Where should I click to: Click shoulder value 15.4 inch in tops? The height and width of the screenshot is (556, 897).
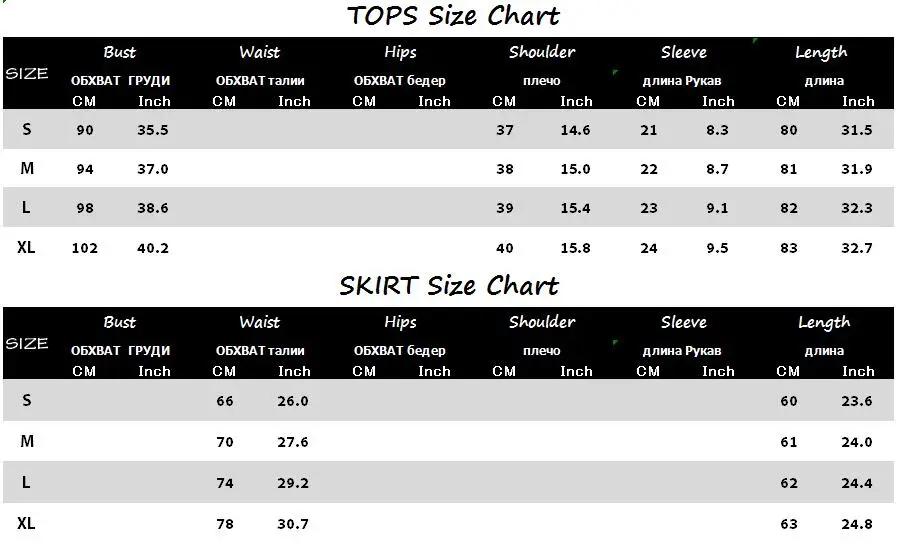tap(575, 208)
